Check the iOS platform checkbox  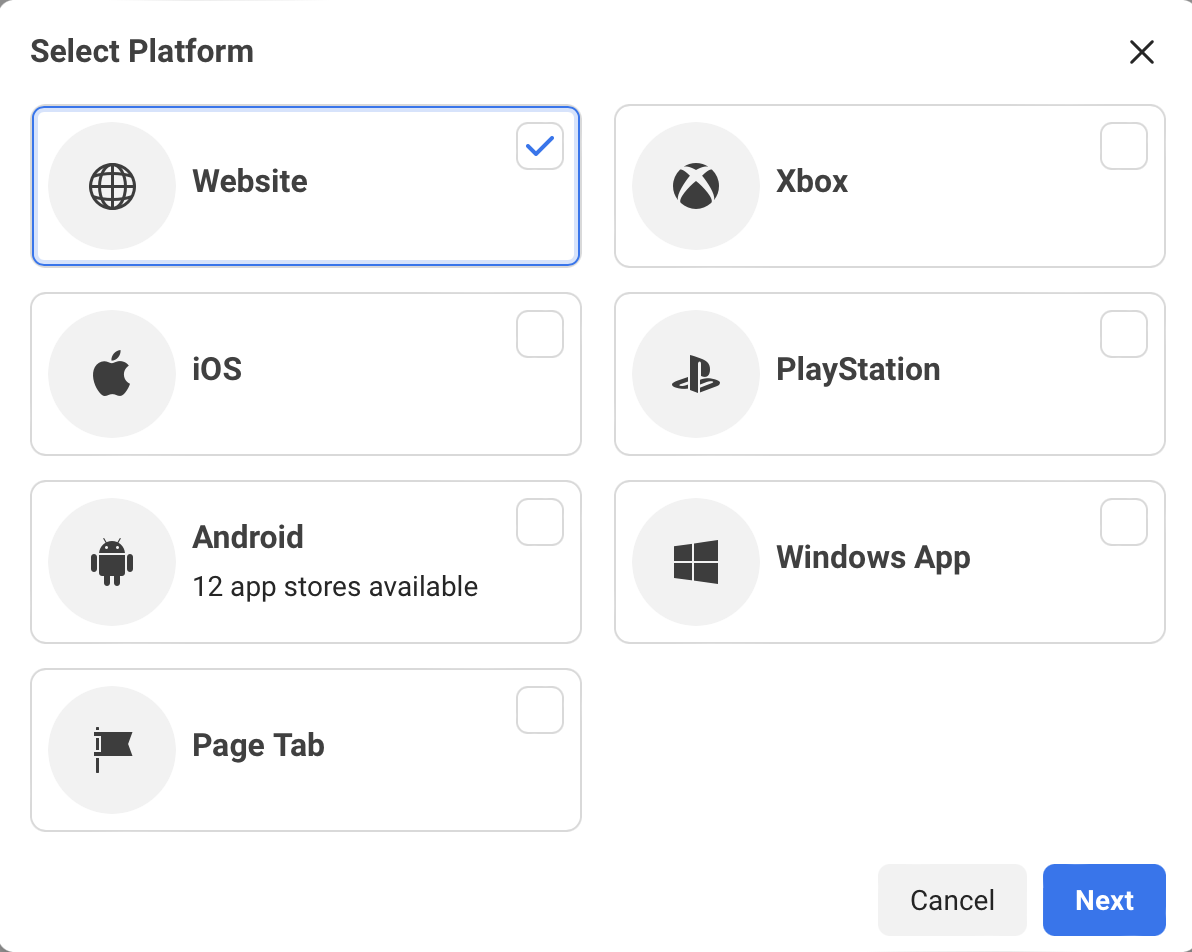point(540,334)
